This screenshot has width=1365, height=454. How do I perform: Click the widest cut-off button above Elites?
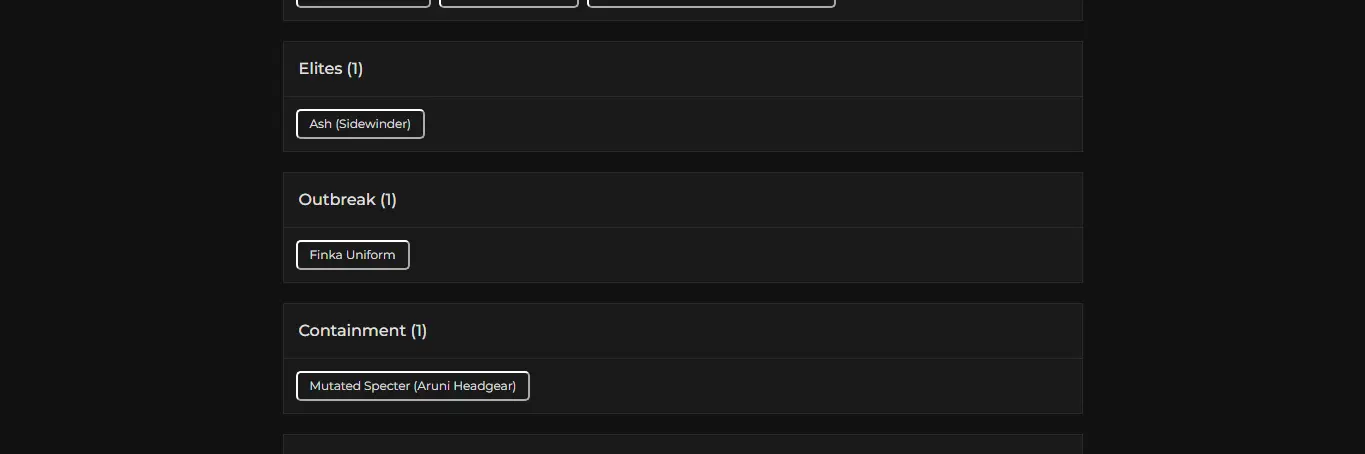coord(711,3)
